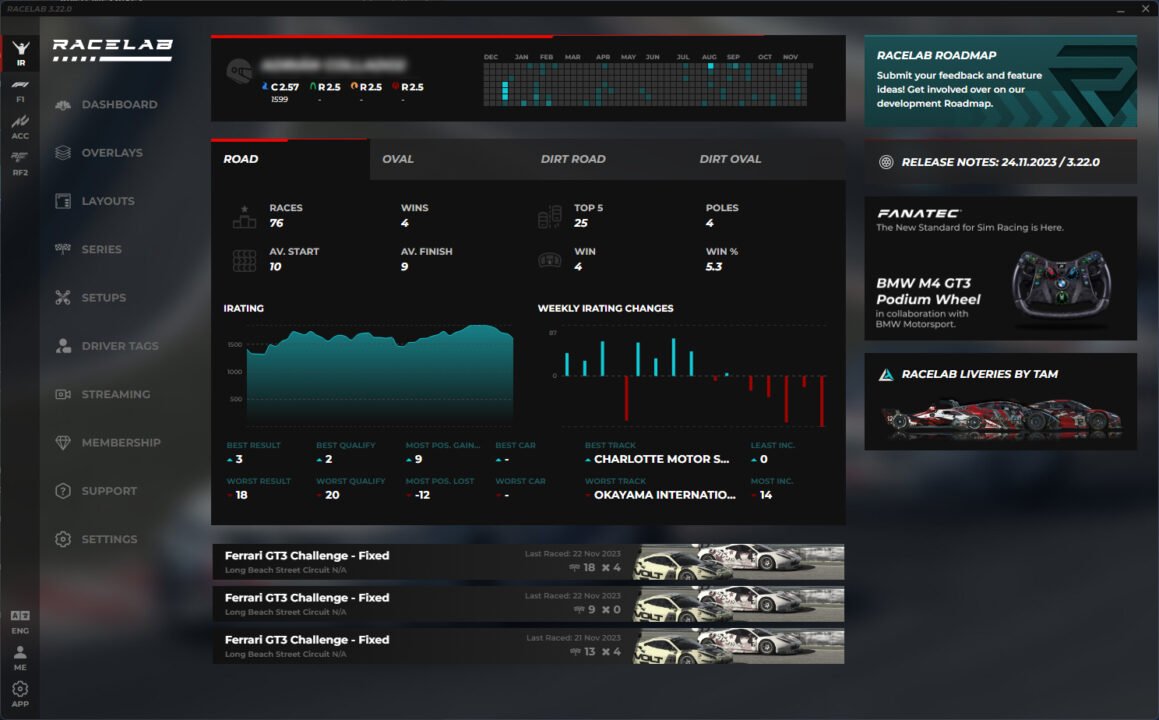Open the Racelab Liveries by TAM banner
This screenshot has width=1159, height=720.
[x=1001, y=401]
